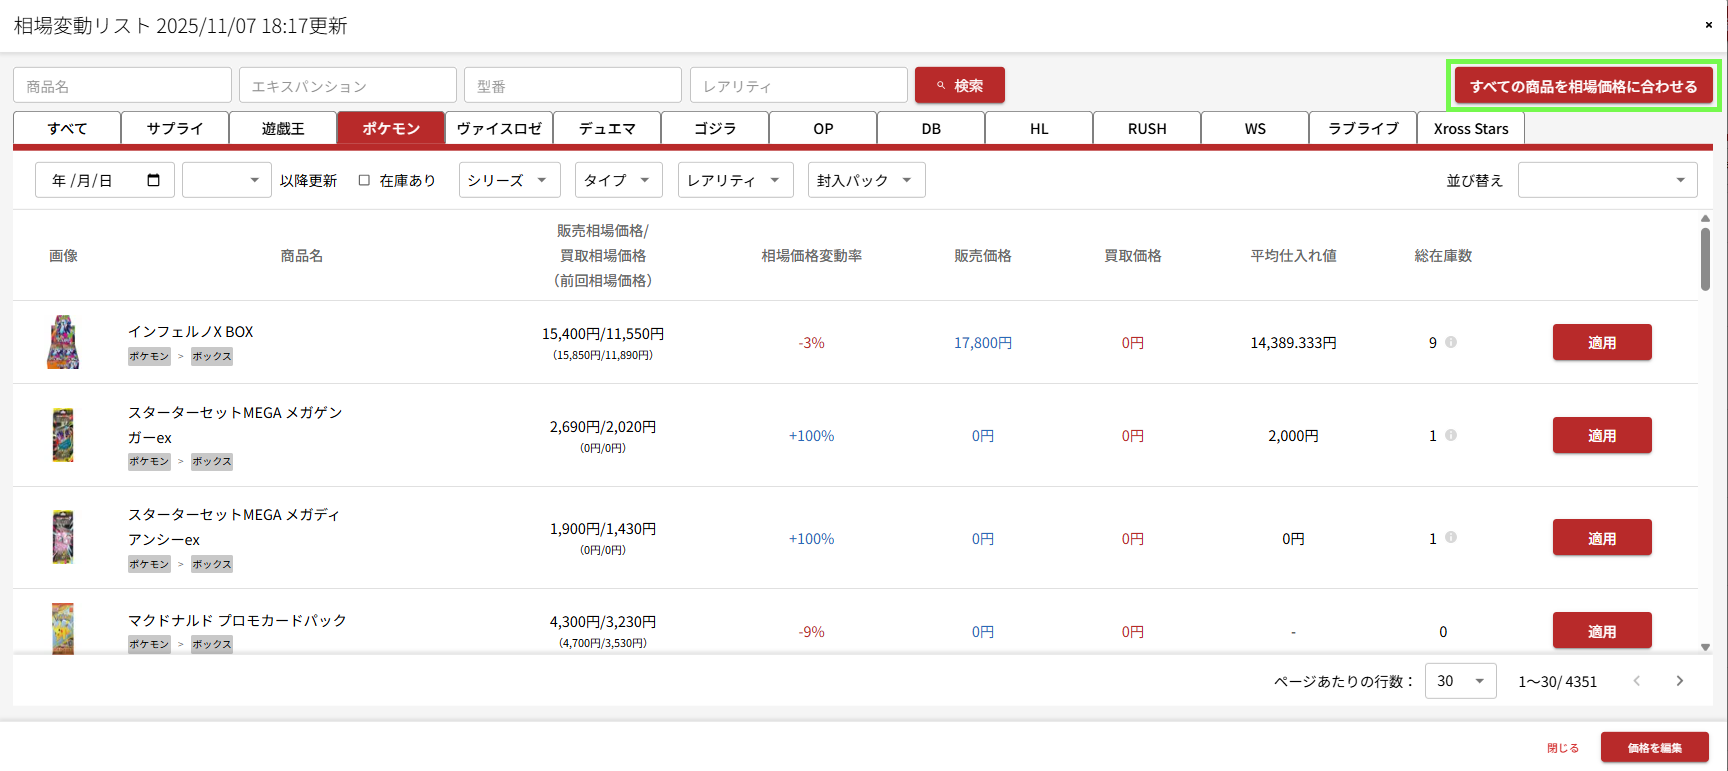Image resolution: width=1728 pixels, height=771 pixels.
Task: Switch to the 遊戯王 tab
Action: [x=283, y=129]
